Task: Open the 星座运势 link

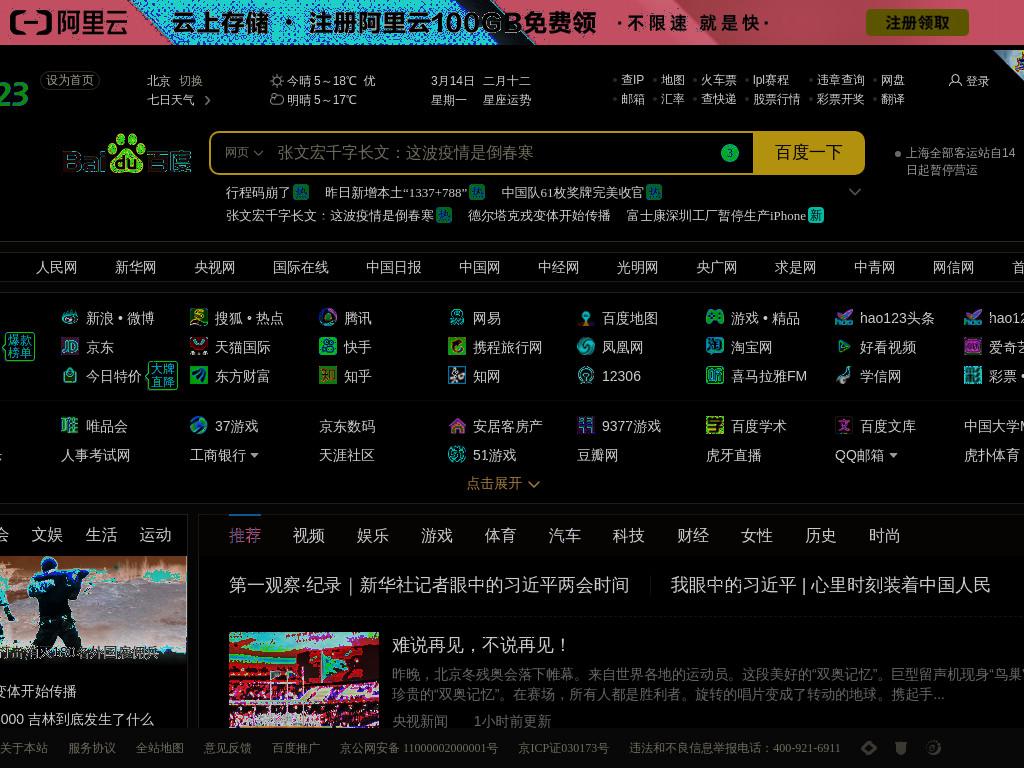Action: click(x=507, y=100)
